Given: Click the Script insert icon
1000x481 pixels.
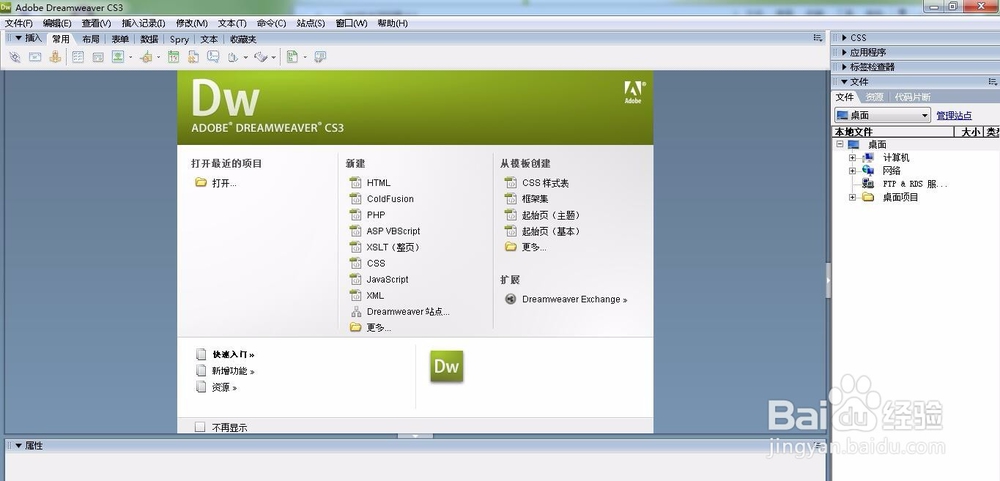Looking at the screenshot, I should [x=261, y=57].
